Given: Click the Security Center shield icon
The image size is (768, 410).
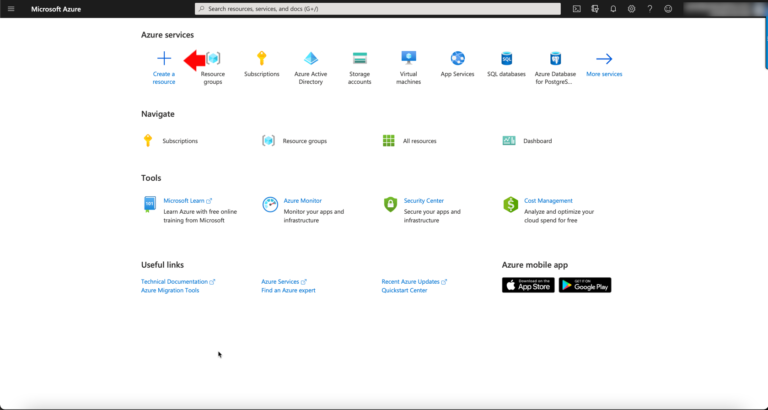Looking at the screenshot, I should click(x=390, y=204).
